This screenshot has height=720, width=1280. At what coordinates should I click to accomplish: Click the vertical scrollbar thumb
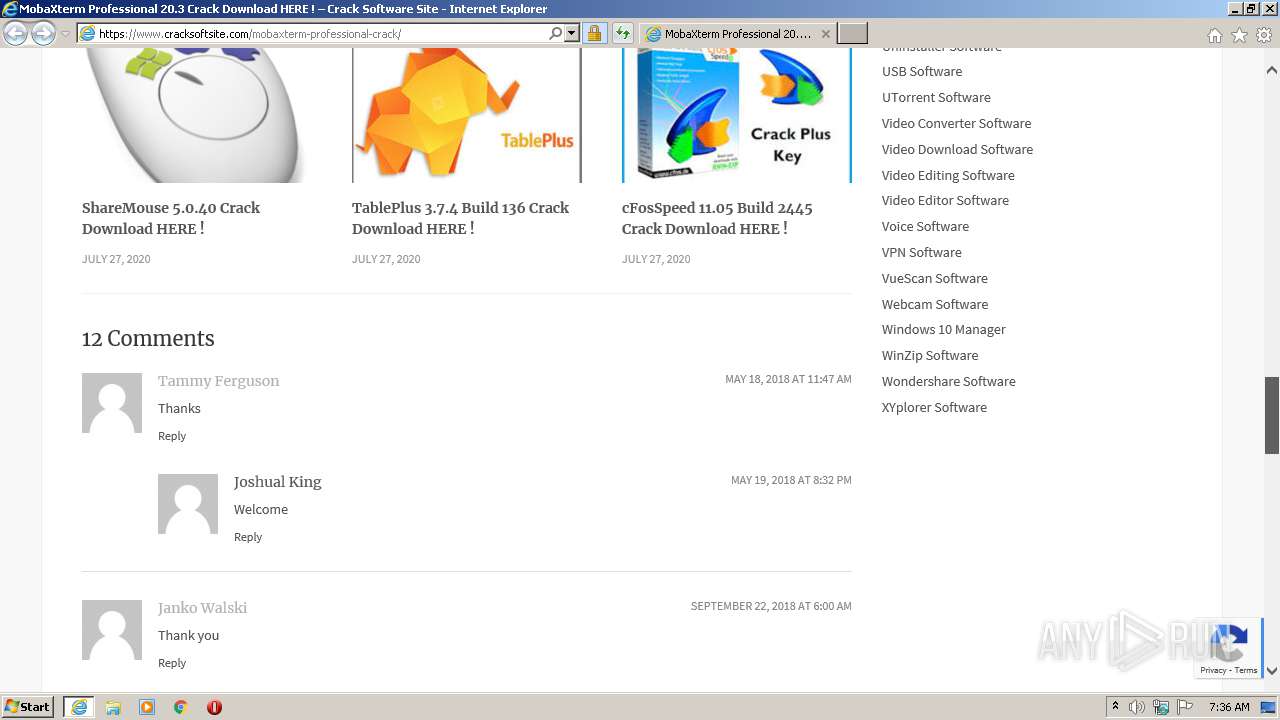pyautogui.click(x=1272, y=415)
